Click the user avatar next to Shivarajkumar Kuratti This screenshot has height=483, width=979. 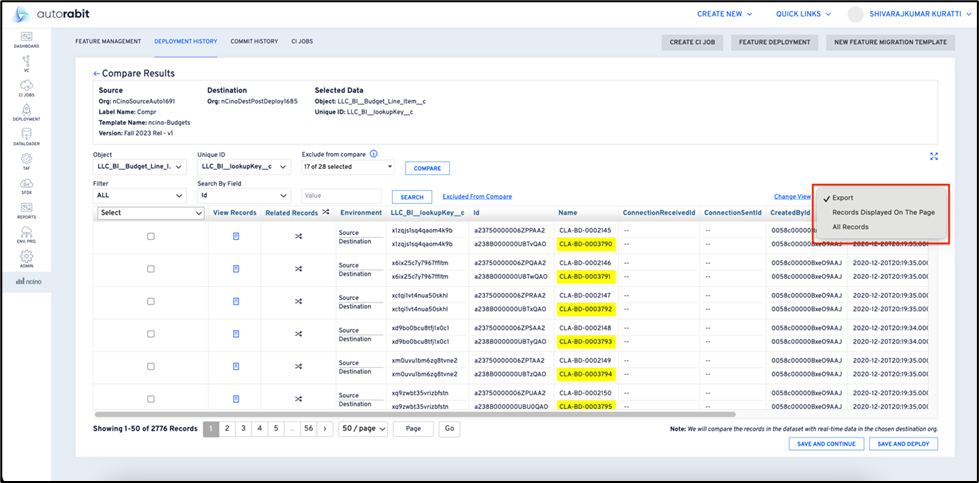855,14
